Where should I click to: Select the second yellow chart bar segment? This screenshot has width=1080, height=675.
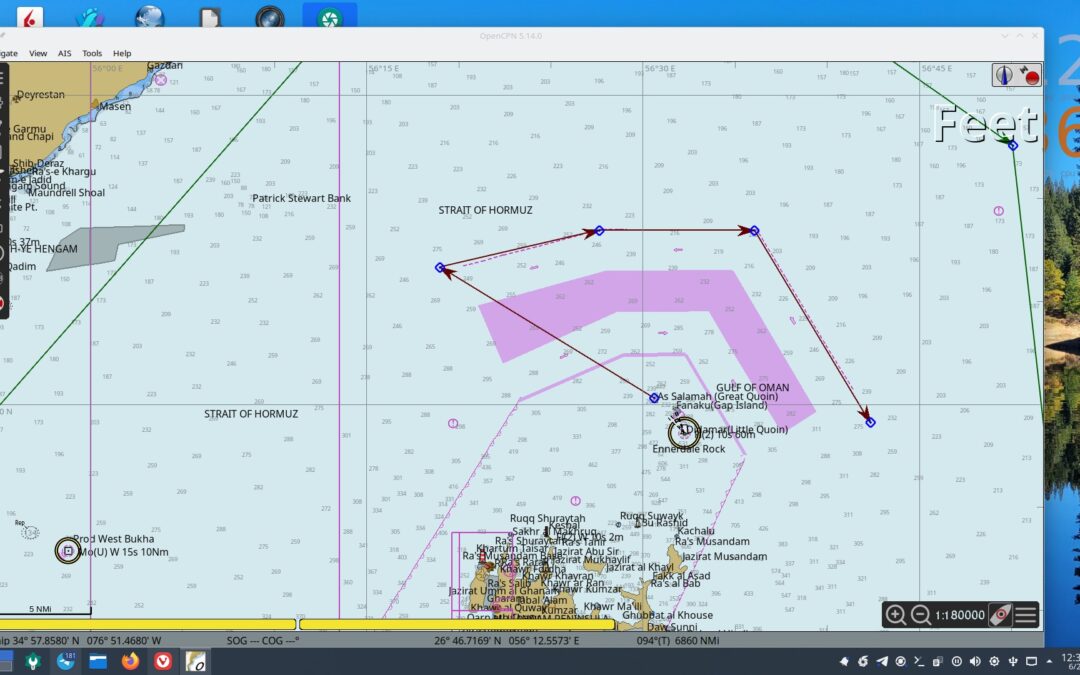tap(457, 624)
